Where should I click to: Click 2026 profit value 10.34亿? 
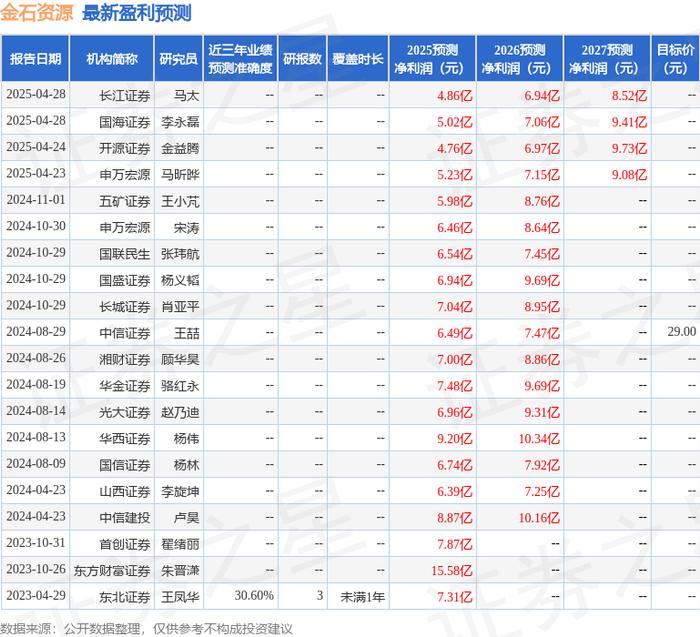[539, 439]
